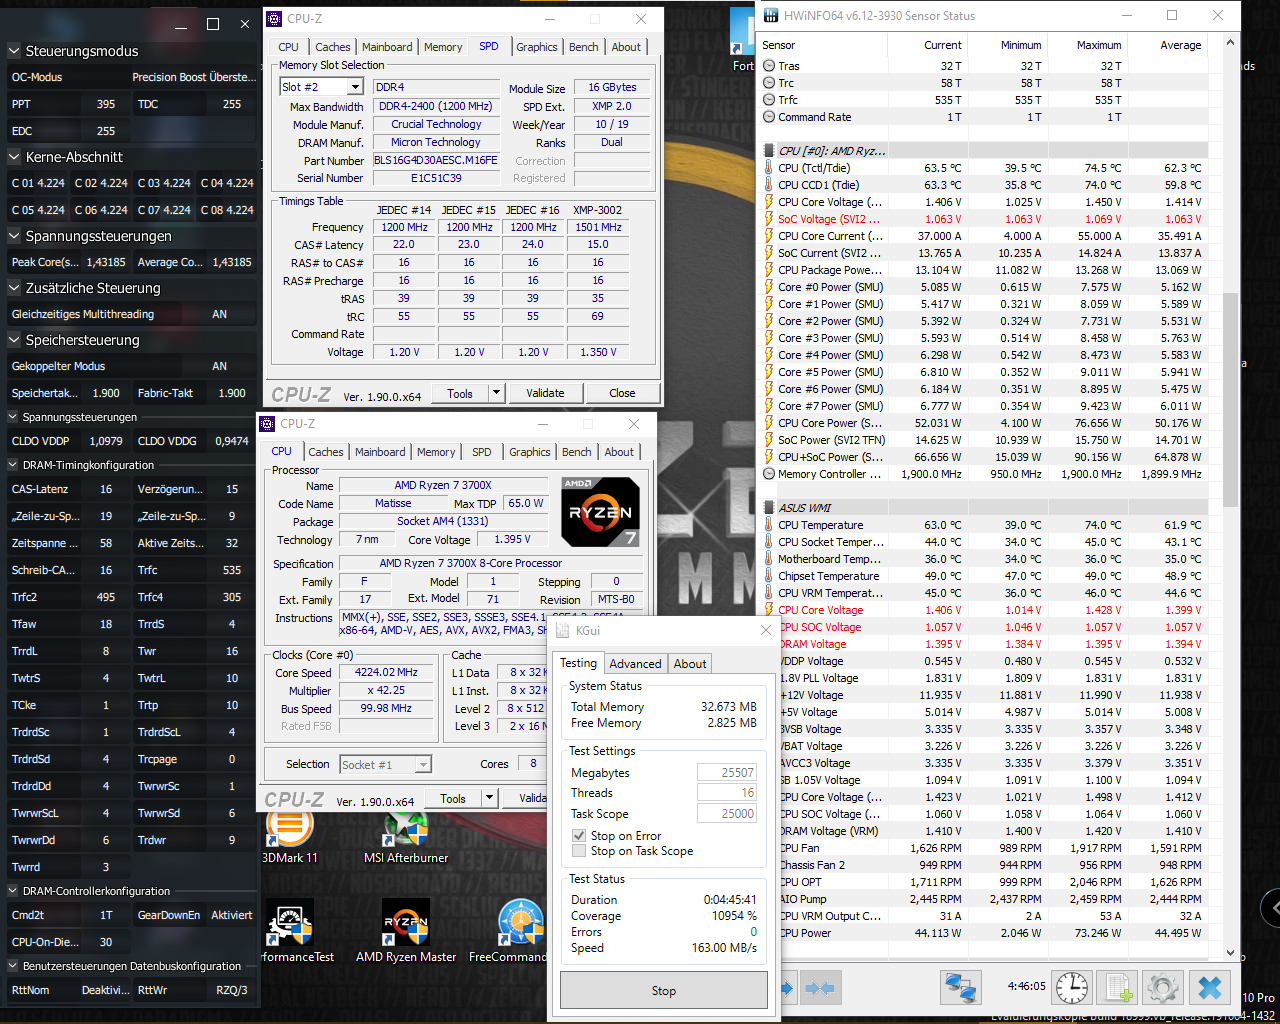This screenshot has width=1280, height=1024.
Task: Switch to Mainboard tab in CPU-Z SPD window
Action: pos(387,47)
